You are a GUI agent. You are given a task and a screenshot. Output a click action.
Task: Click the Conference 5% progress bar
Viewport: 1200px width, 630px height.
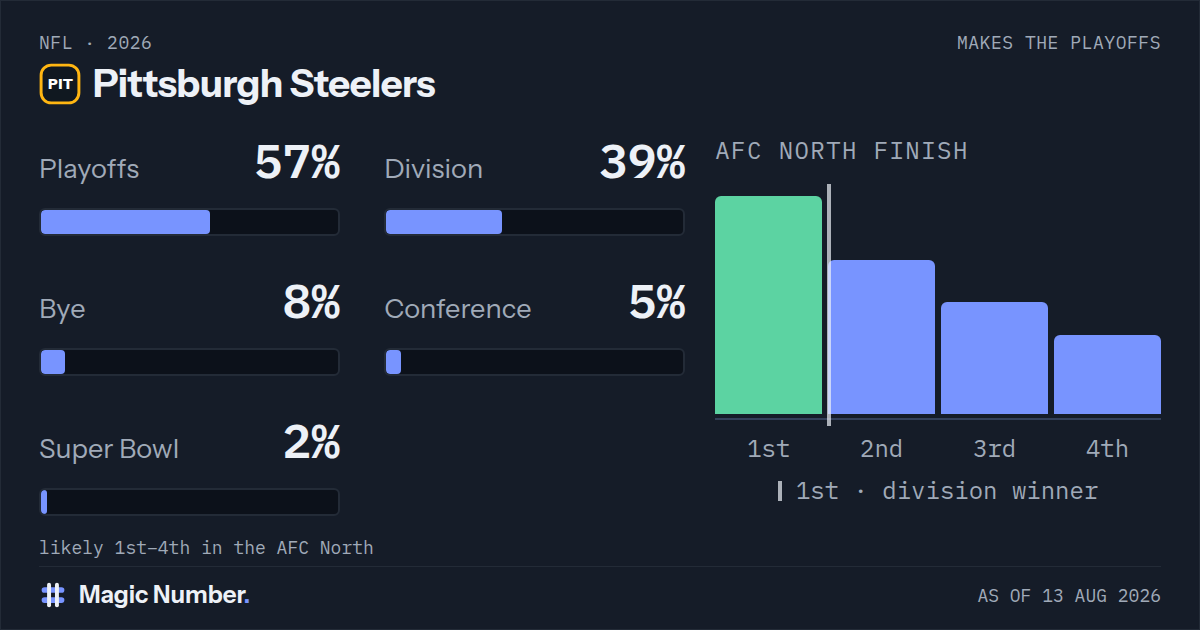[x=534, y=362]
